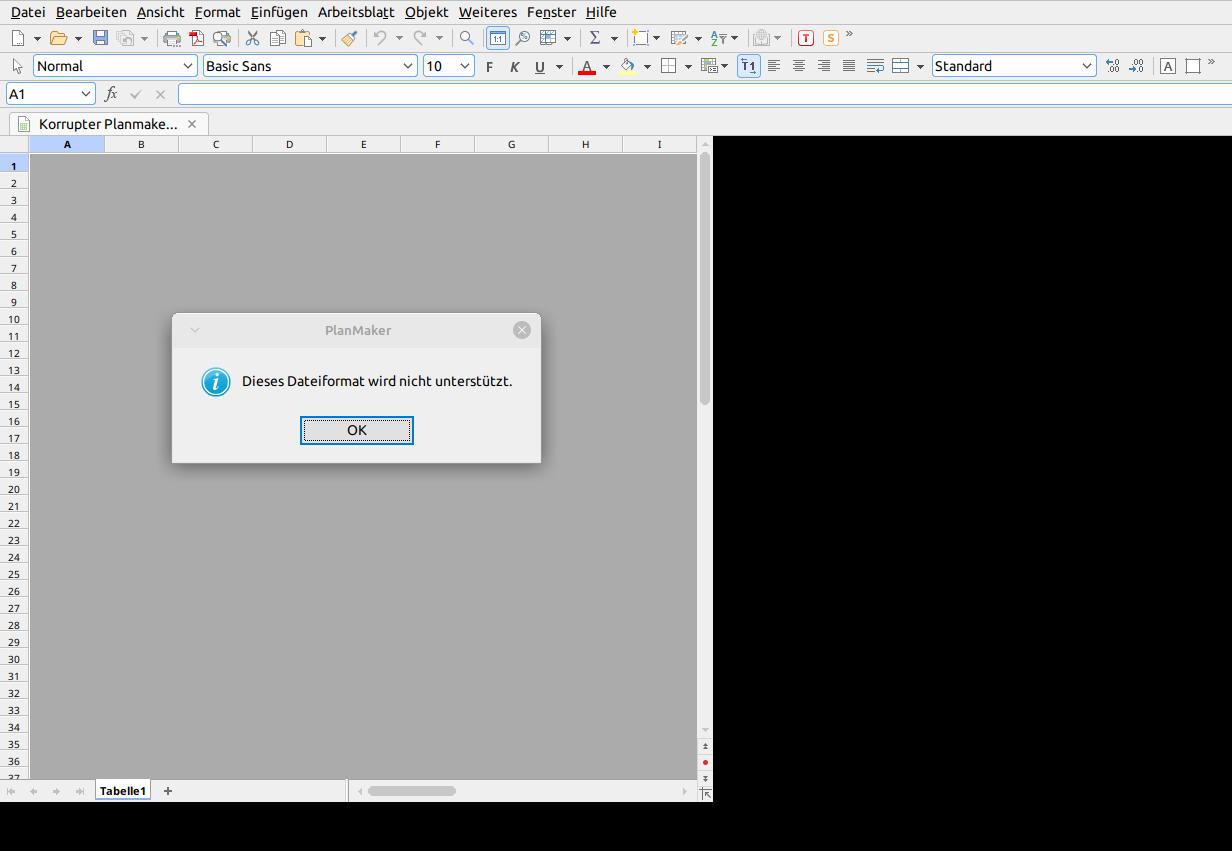The width and height of the screenshot is (1232, 851).
Task: Toggle justified alignment
Action: click(x=849, y=66)
